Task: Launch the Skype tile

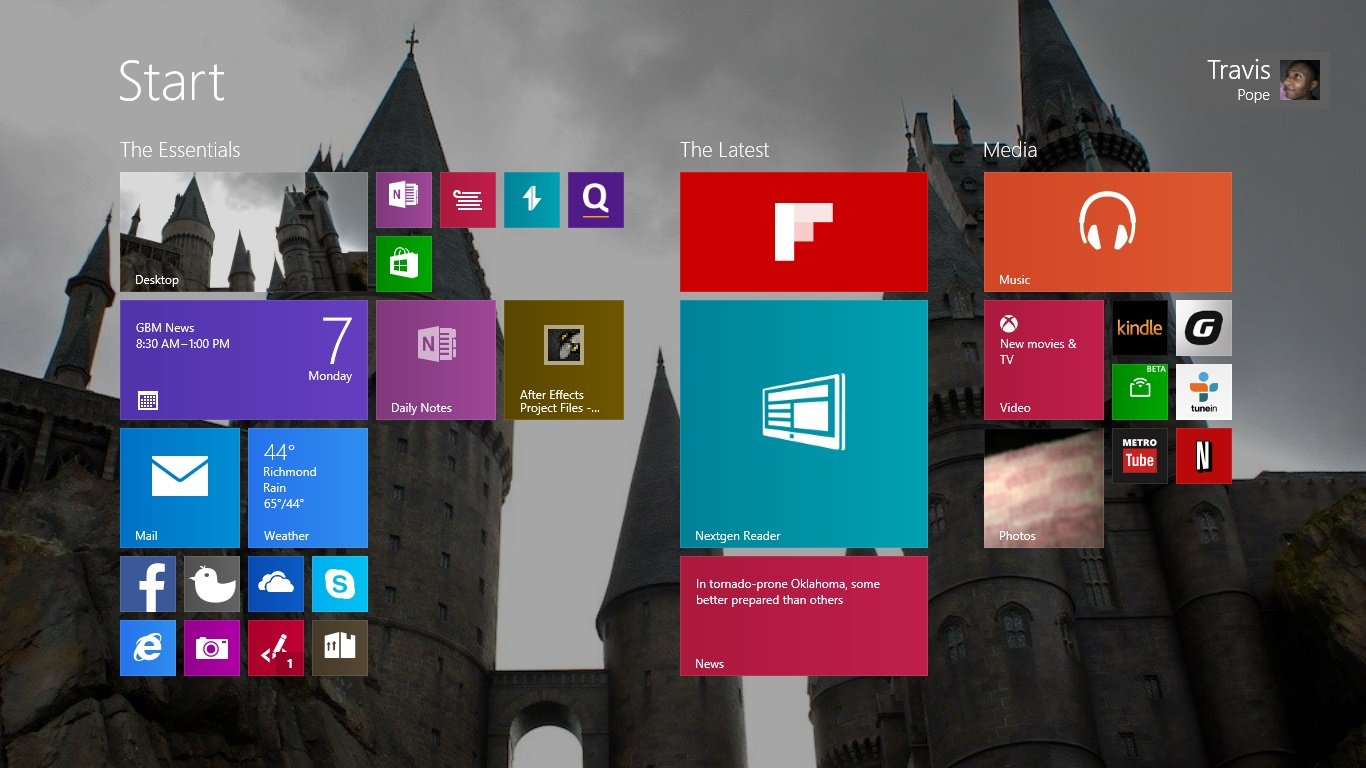Action: (340, 584)
